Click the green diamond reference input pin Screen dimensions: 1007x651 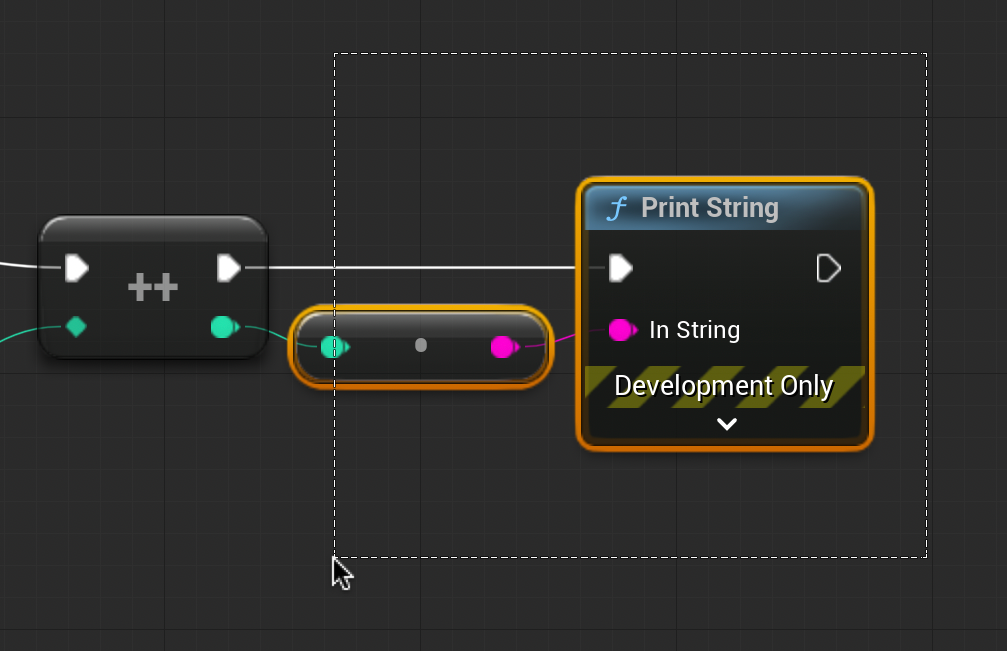tap(76, 326)
